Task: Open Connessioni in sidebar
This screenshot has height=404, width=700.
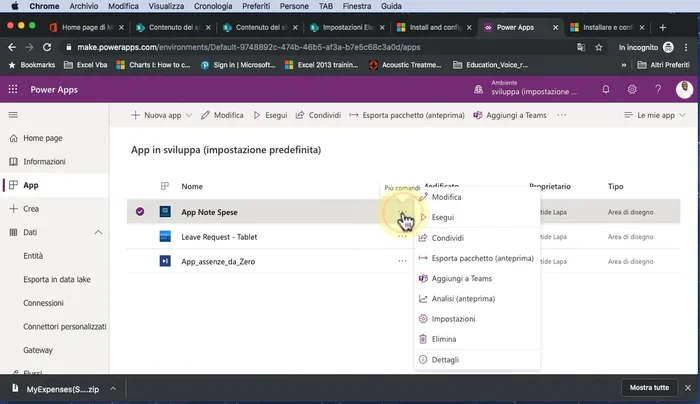Action: click(x=43, y=303)
